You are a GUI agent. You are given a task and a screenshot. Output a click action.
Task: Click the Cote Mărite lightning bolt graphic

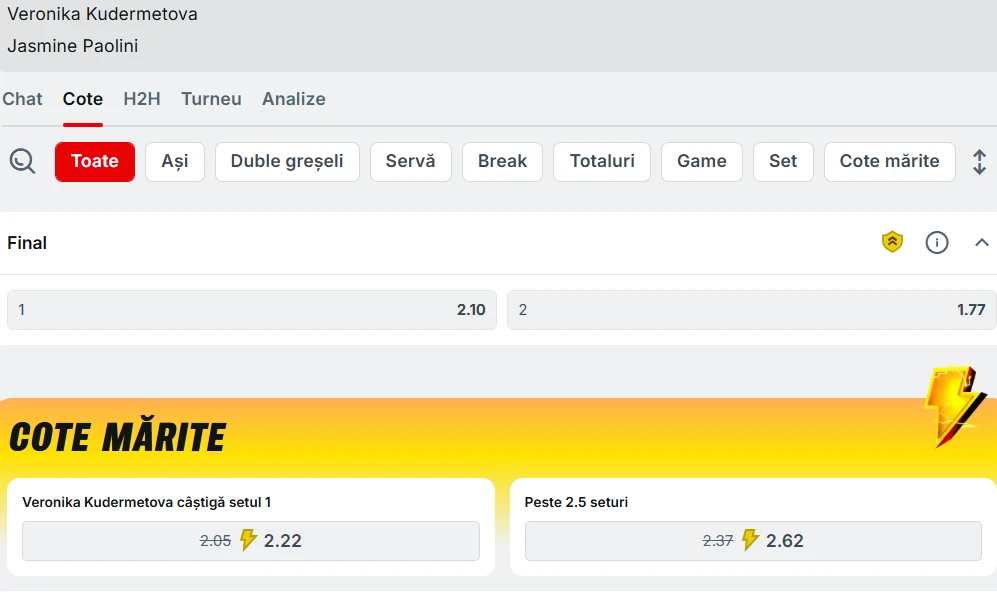(x=956, y=406)
